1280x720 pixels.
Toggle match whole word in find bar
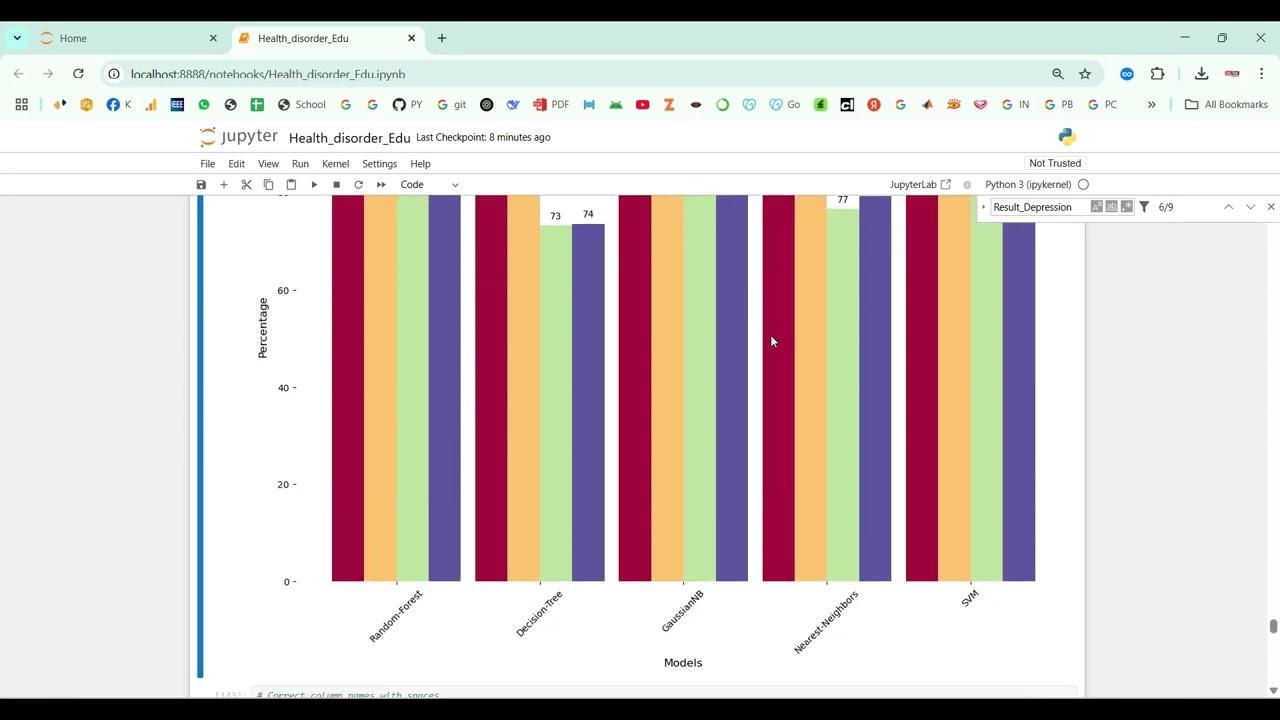pyautogui.click(x=1111, y=207)
